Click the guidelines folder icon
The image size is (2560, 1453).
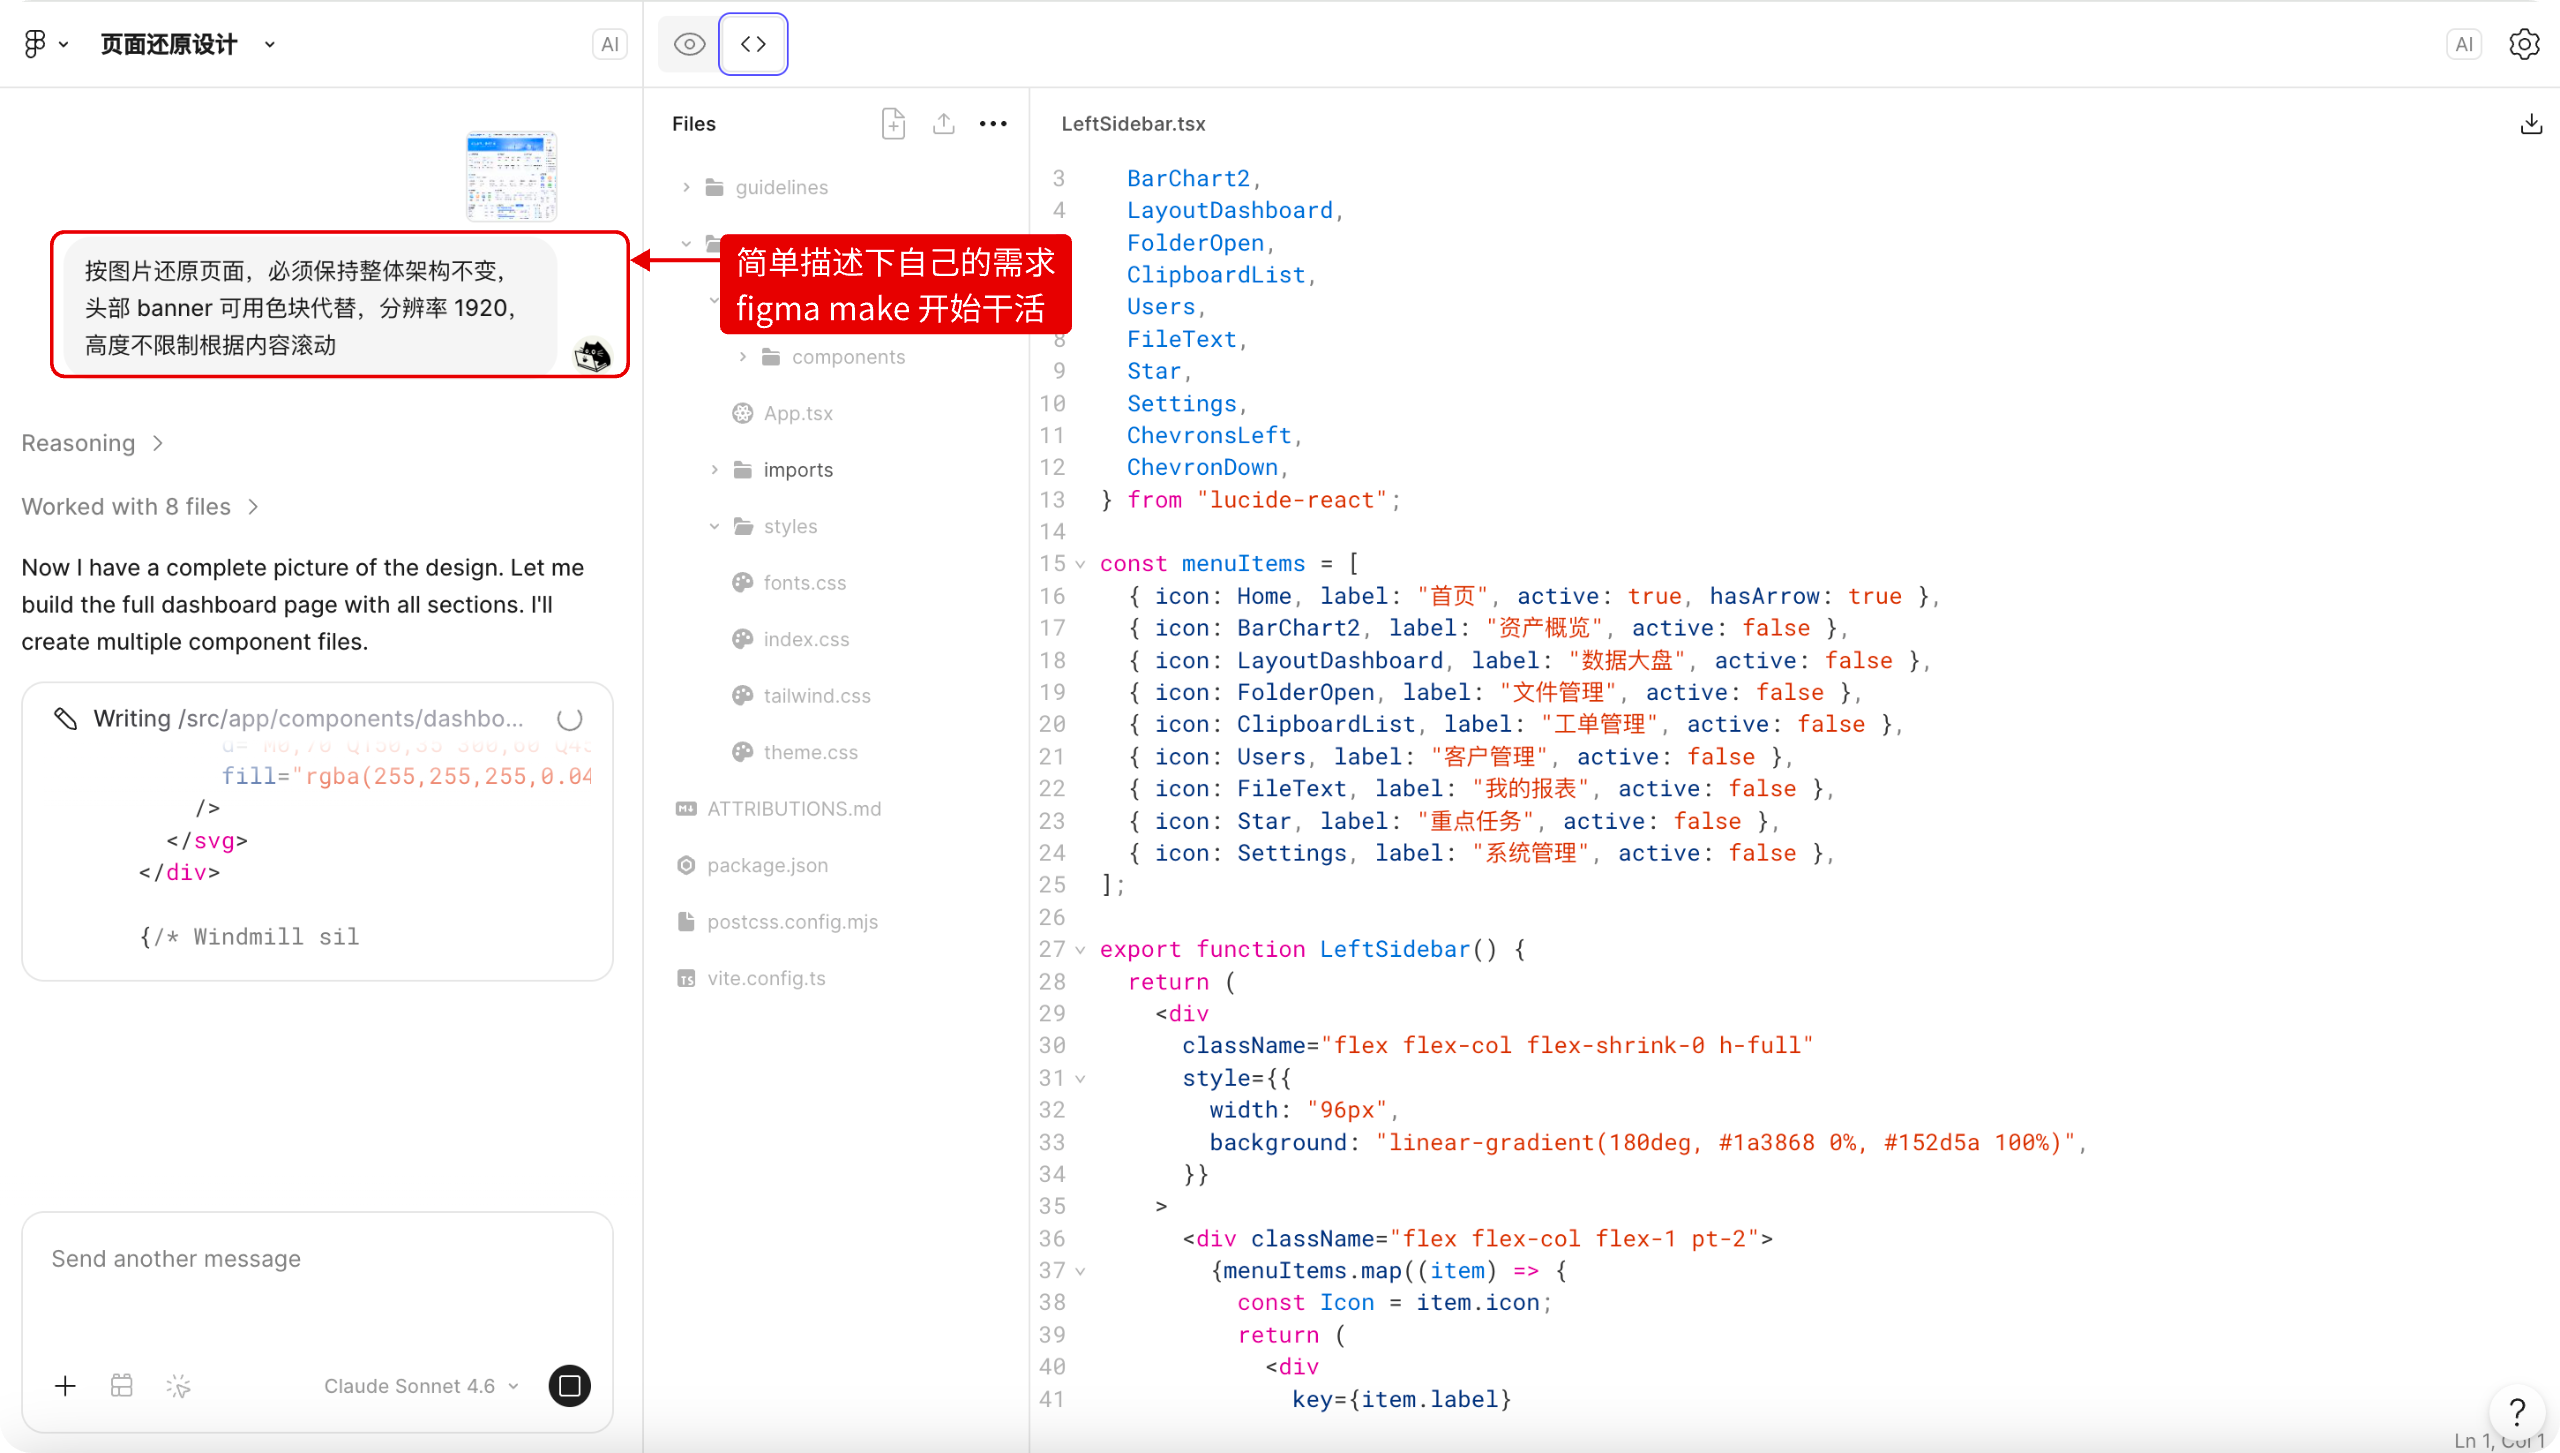[714, 187]
